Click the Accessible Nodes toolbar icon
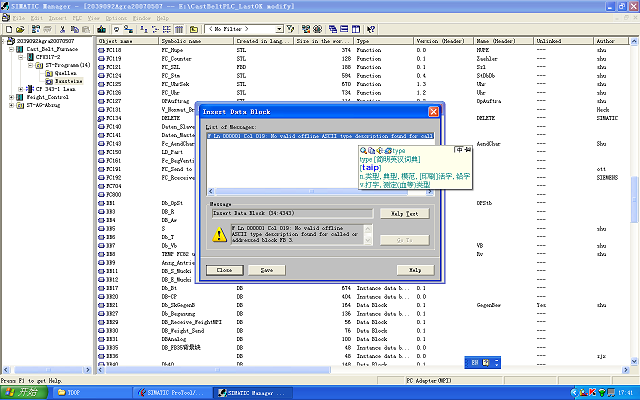Image resolution: width=640 pixels, height=400 pixels. click(36, 29)
